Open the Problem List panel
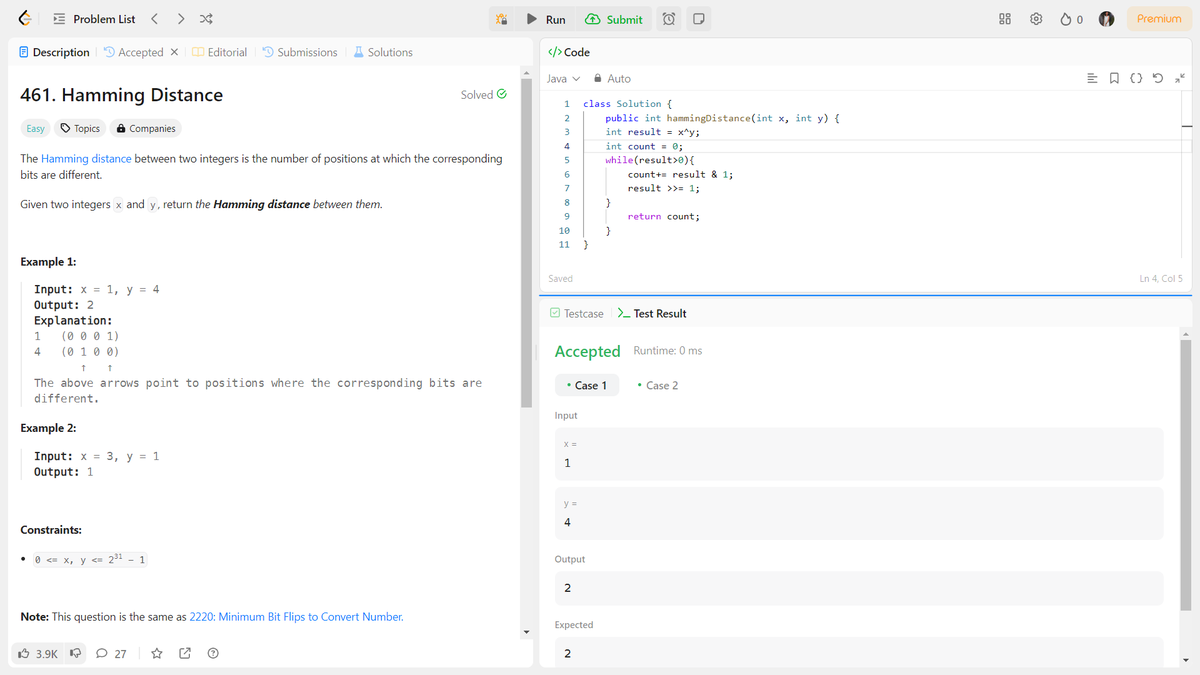 [x=94, y=19]
